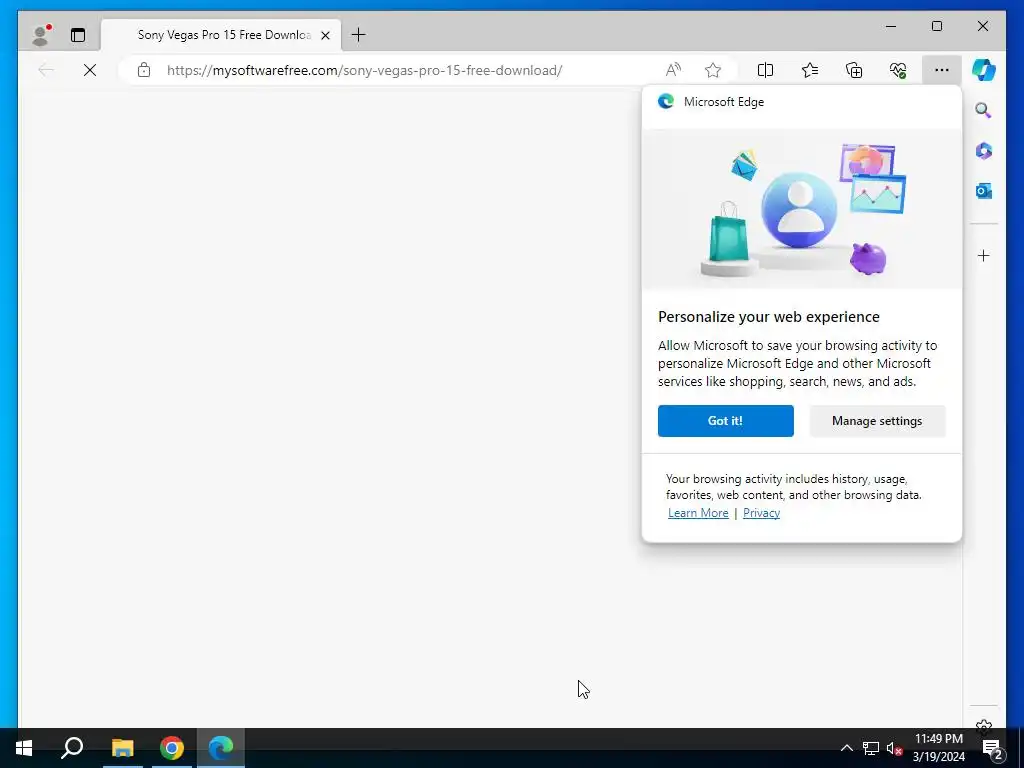Show hidden system tray icons

[x=846, y=748]
